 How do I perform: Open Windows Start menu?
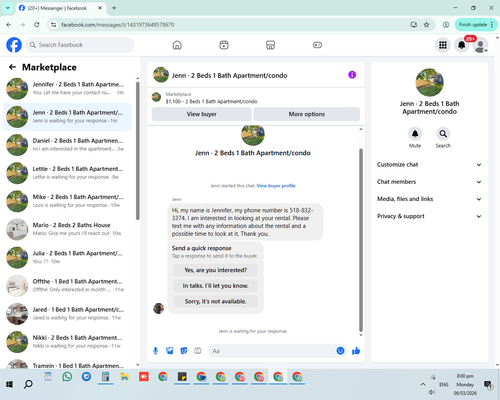click(9, 384)
